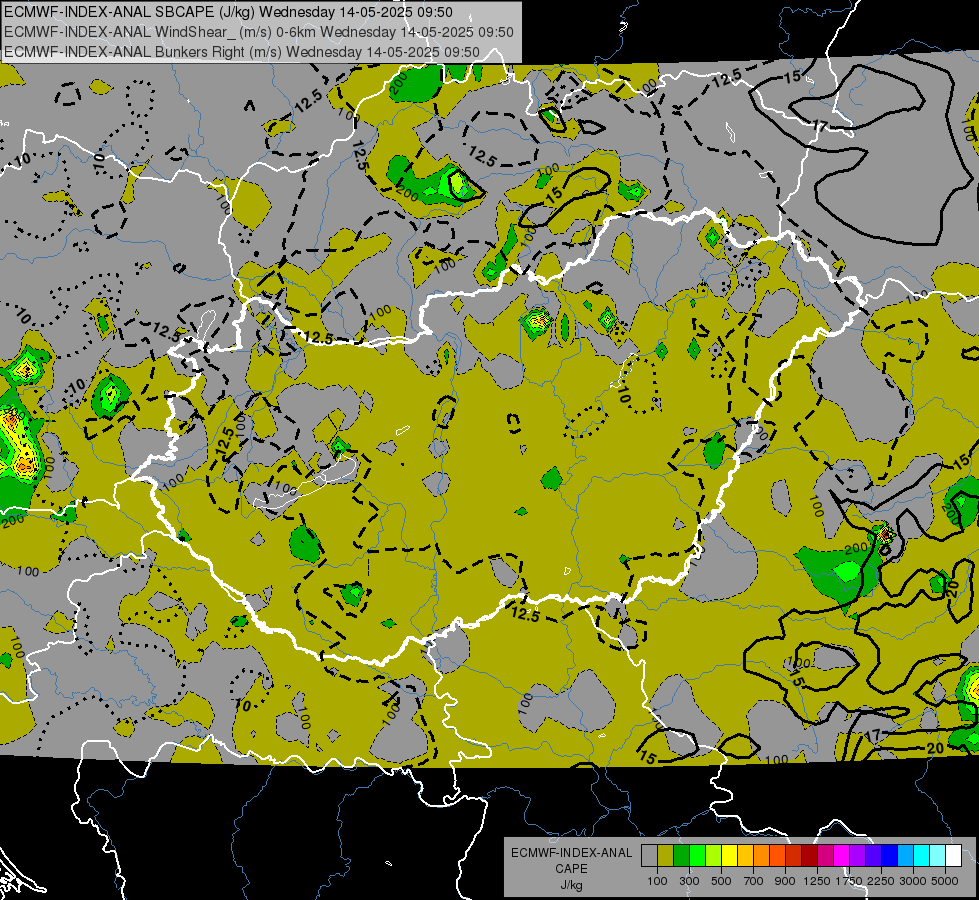Click the SBCAPE (J/kg) title line
This screenshot has height=900, width=979.
tap(229, 12)
